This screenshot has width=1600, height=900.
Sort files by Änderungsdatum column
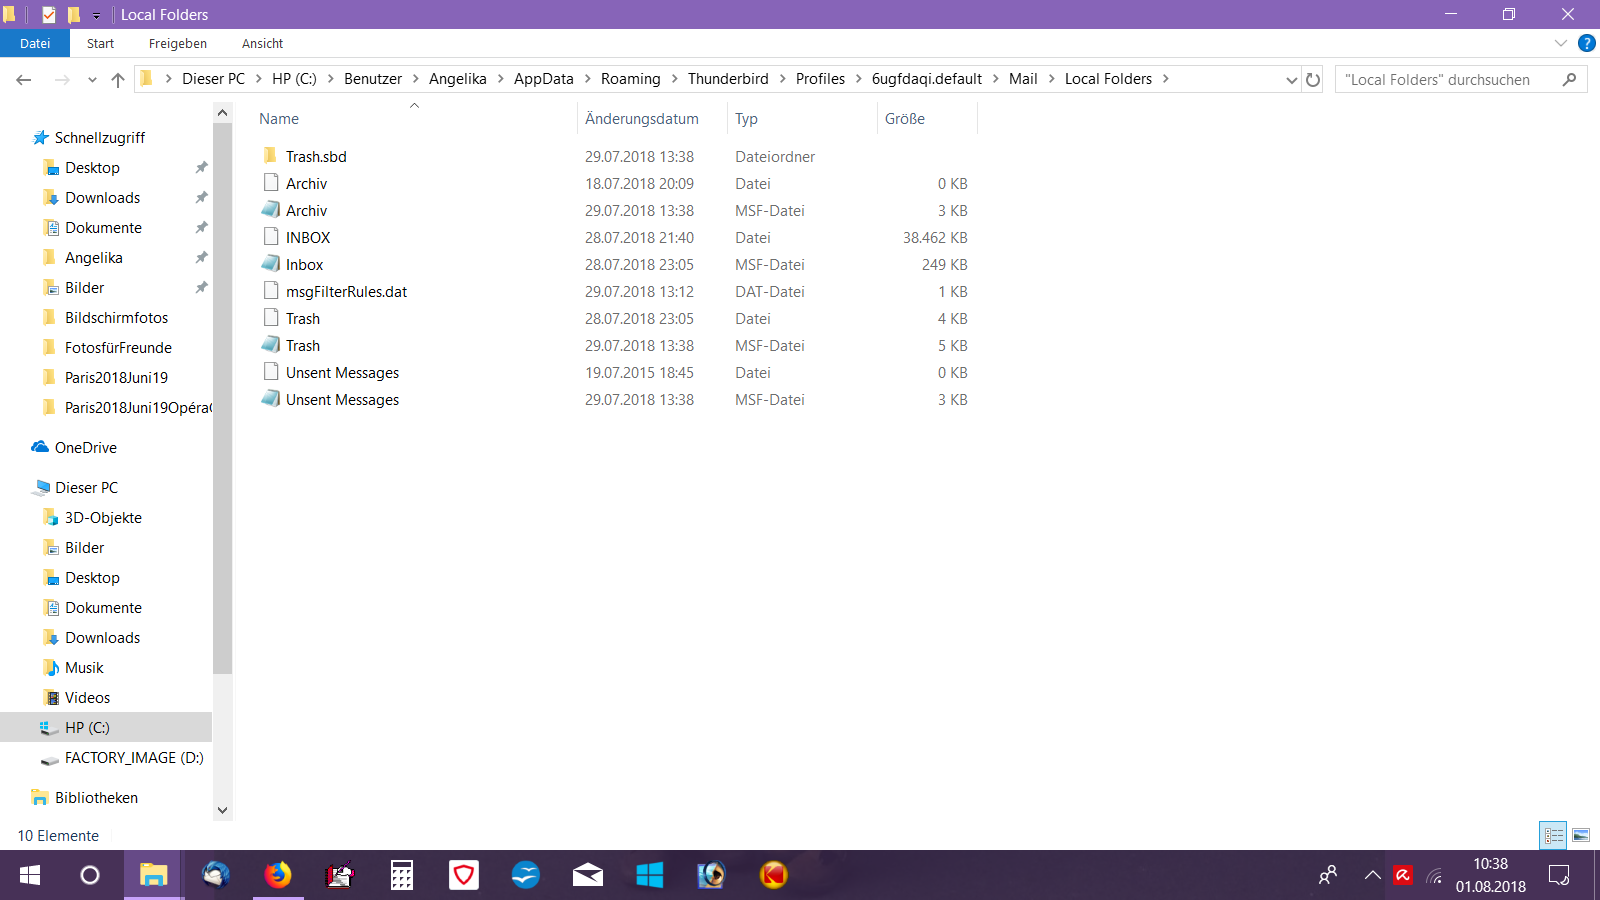click(642, 118)
